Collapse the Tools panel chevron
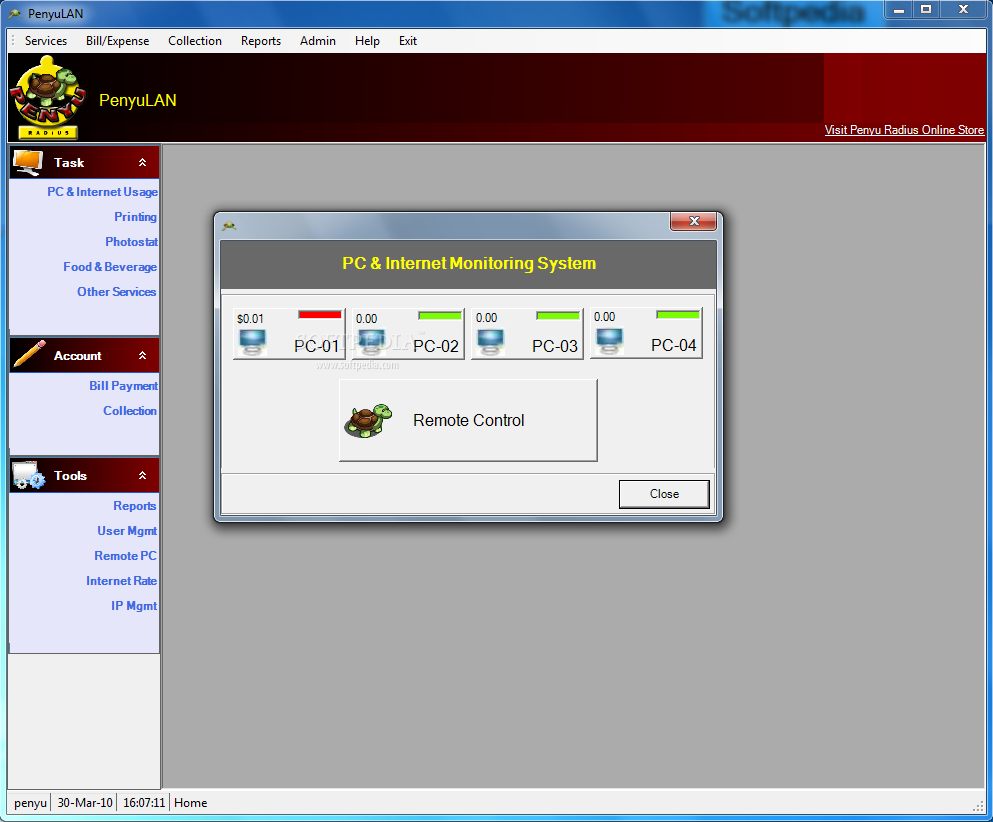 [142, 476]
